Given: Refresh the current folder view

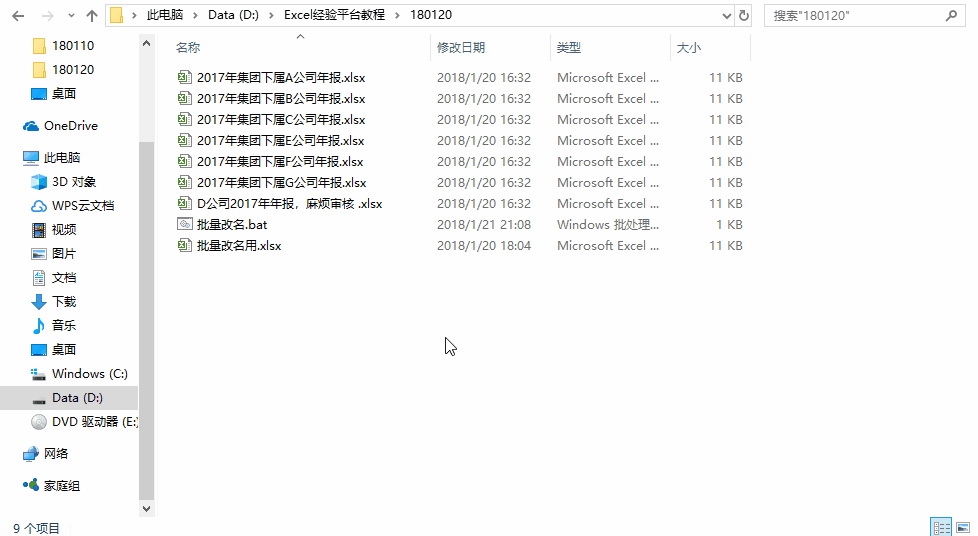Looking at the screenshot, I should pos(743,16).
